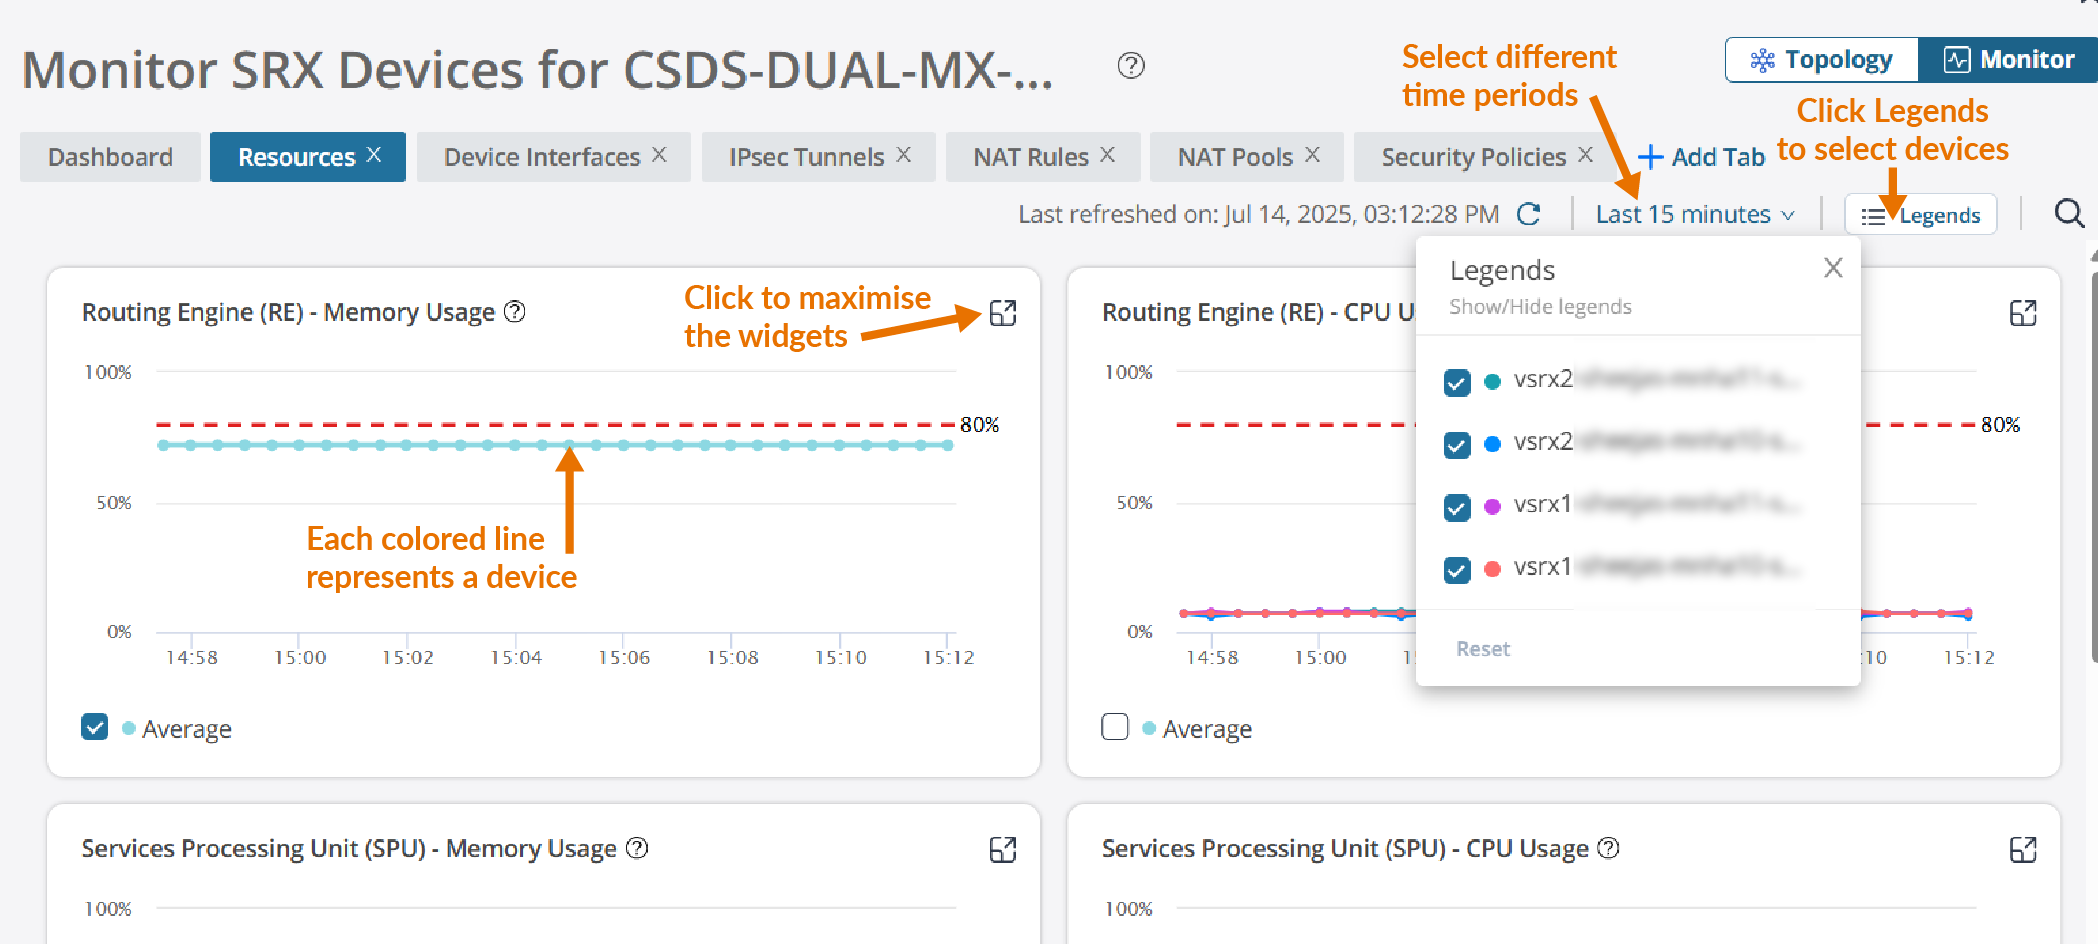Click the refresh icon beside last refreshed time
2100x944 pixels.
tap(1528, 214)
